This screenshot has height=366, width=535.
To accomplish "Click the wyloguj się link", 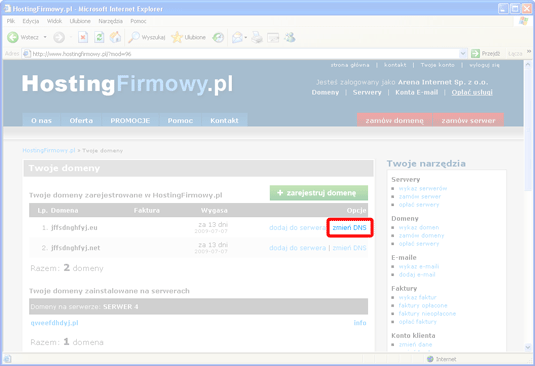I will tap(484, 65).
